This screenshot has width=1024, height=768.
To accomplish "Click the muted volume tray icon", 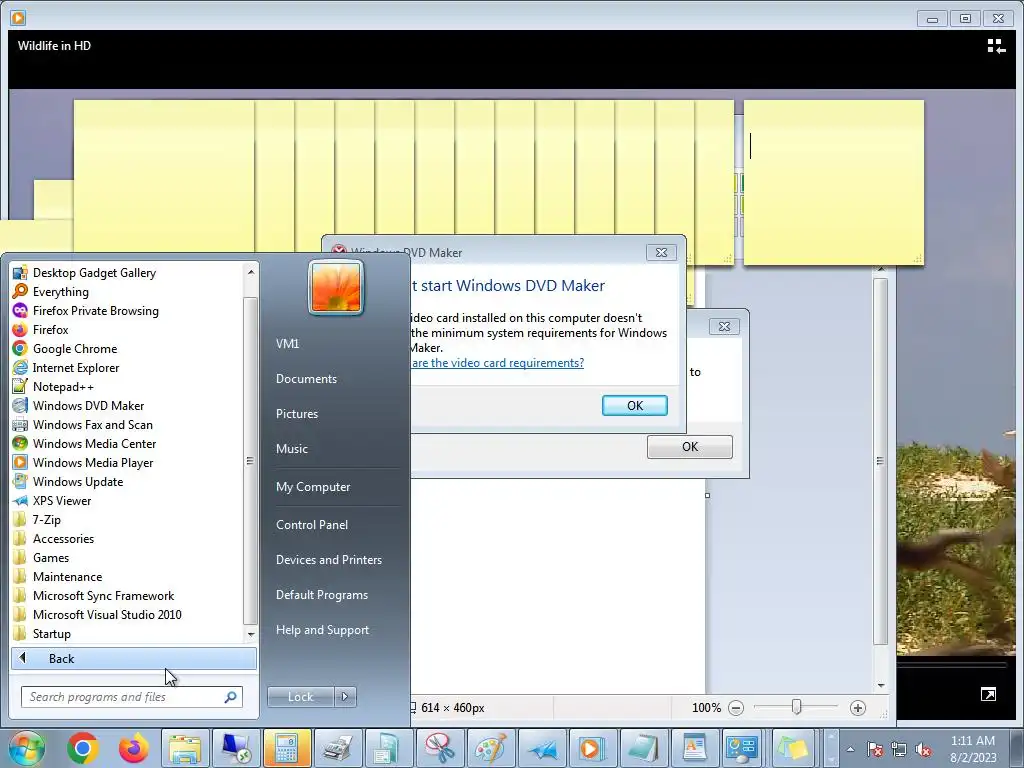I will [x=923, y=750].
